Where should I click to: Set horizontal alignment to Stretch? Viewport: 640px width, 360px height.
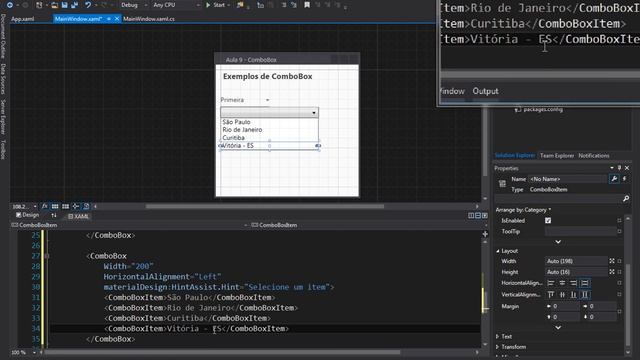tap(584, 283)
